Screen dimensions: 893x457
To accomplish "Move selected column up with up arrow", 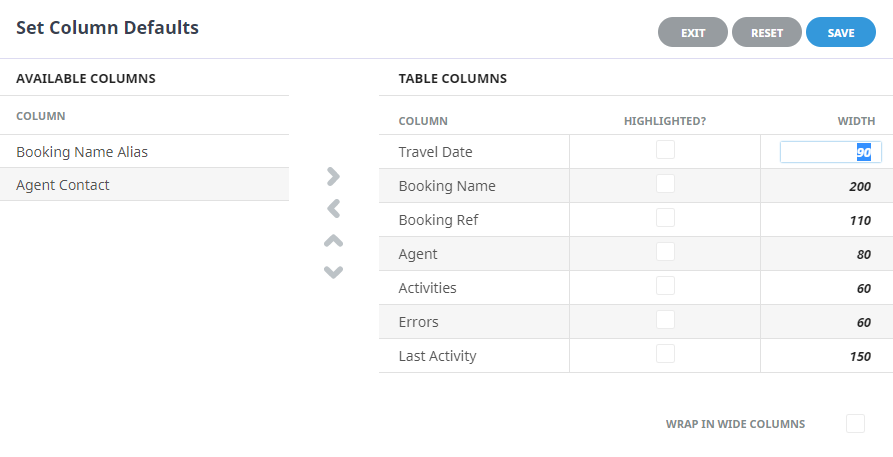I will pyautogui.click(x=334, y=241).
